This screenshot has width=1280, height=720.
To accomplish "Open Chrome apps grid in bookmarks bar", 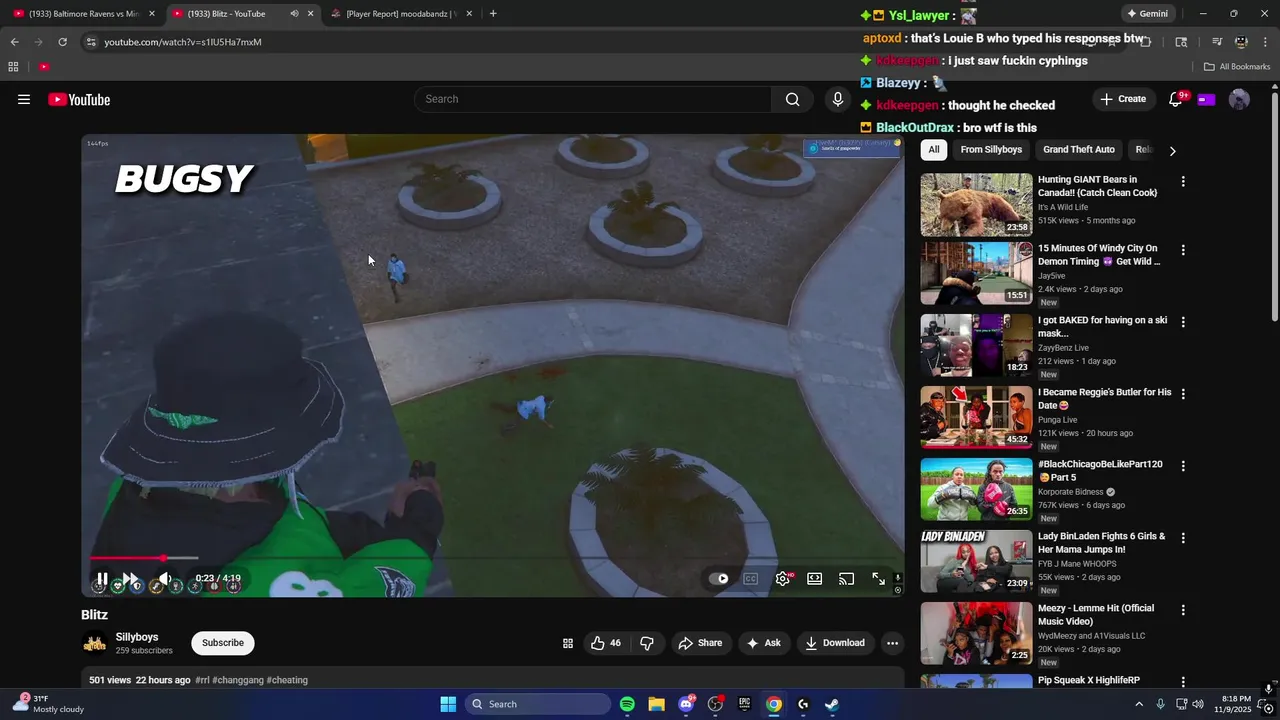I will pyautogui.click(x=13, y=67).
